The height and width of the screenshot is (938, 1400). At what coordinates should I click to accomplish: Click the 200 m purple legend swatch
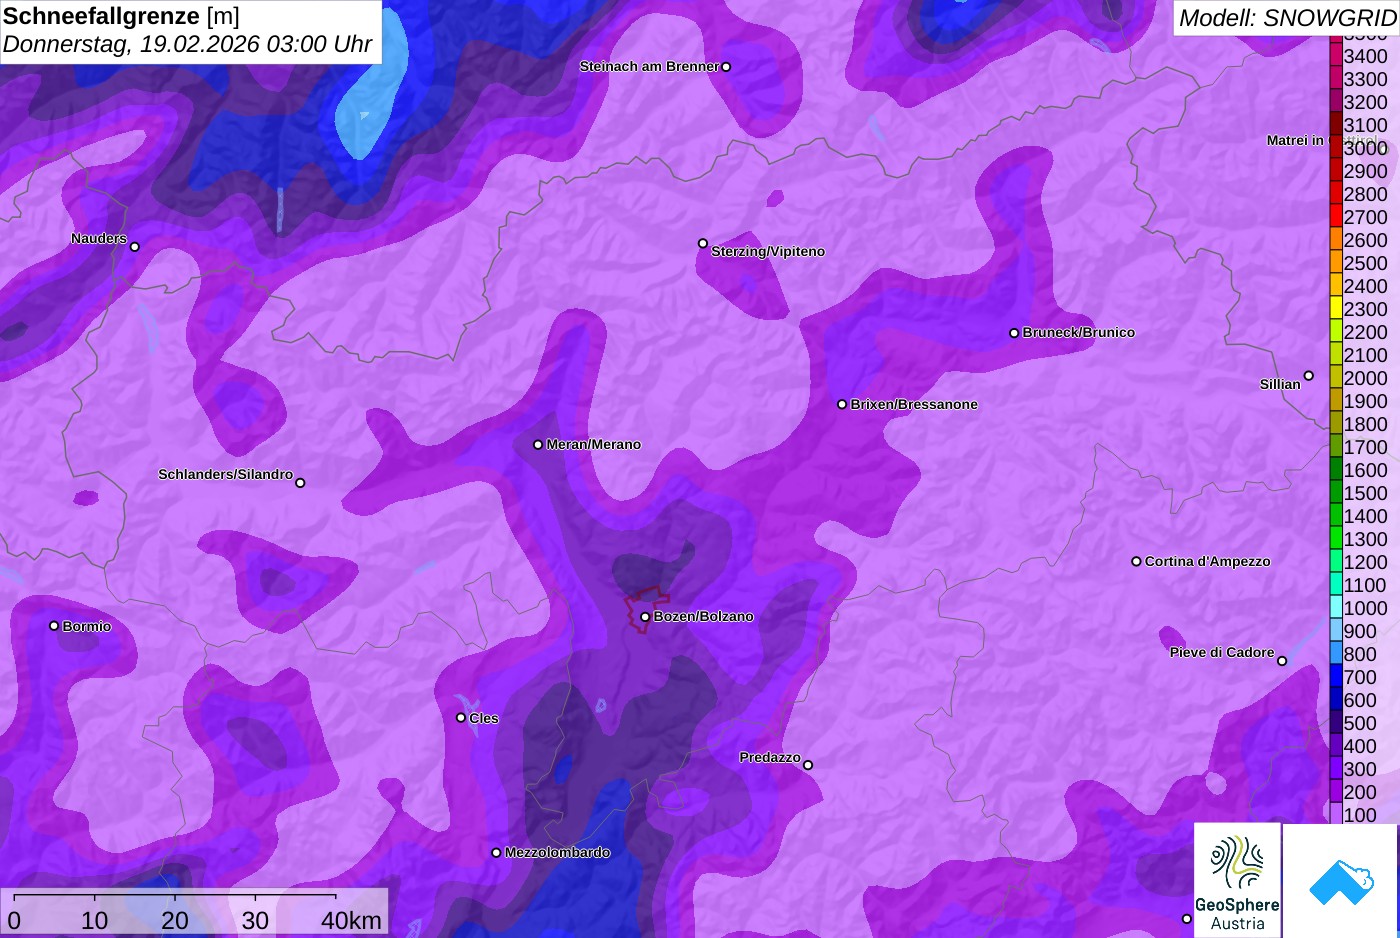coord(1336,792)
